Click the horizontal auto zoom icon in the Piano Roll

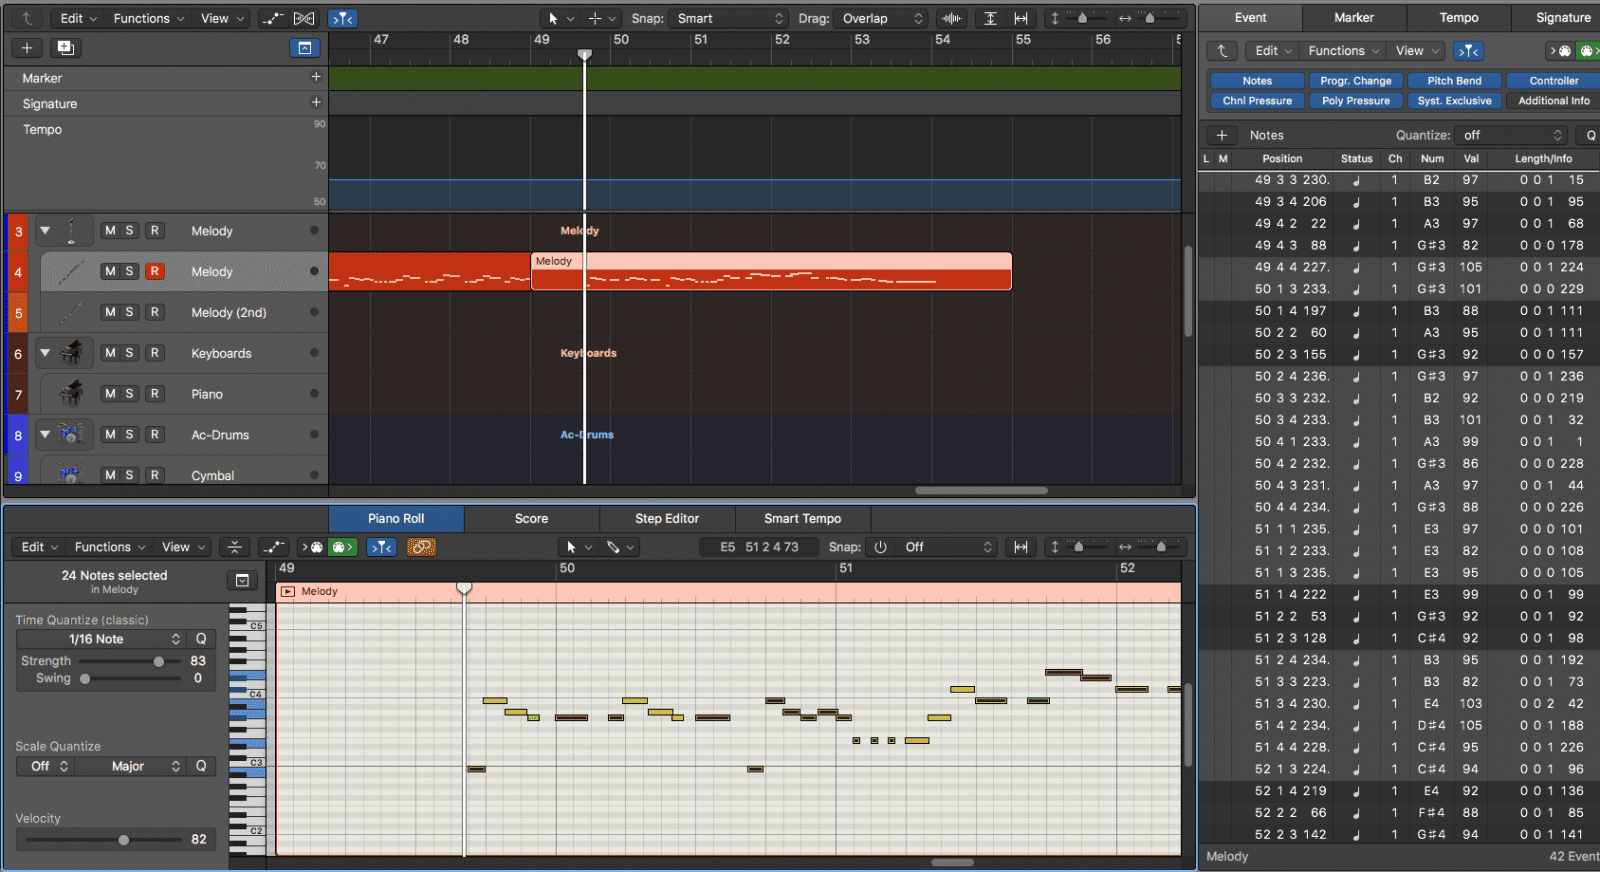pyautogui.click(x=1021, y=547)
